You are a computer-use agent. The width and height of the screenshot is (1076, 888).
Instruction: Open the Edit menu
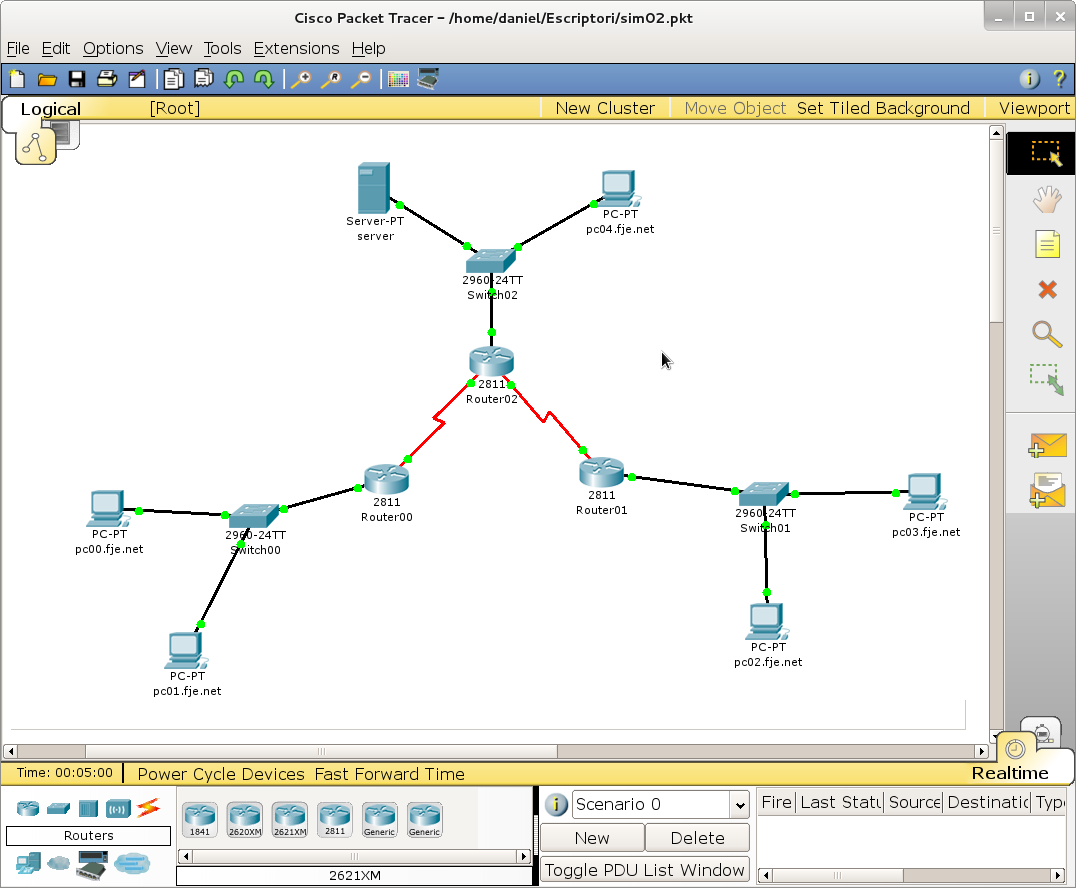(x=56, y=49)
